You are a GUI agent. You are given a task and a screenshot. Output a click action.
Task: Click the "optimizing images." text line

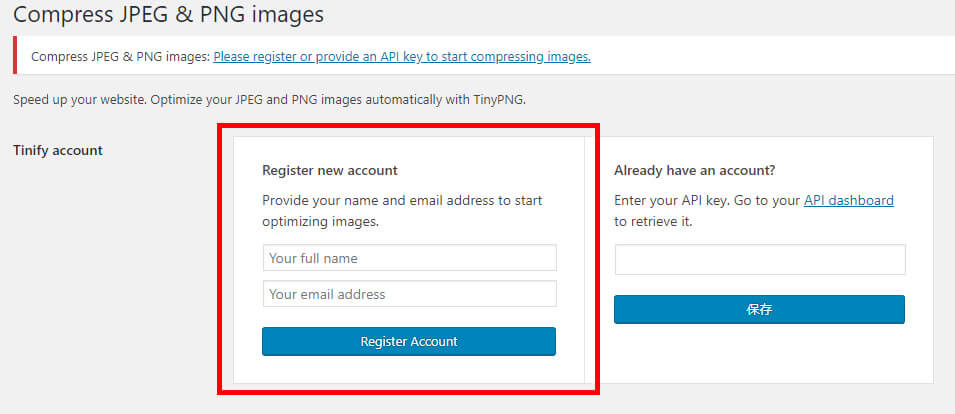[320, 221]
